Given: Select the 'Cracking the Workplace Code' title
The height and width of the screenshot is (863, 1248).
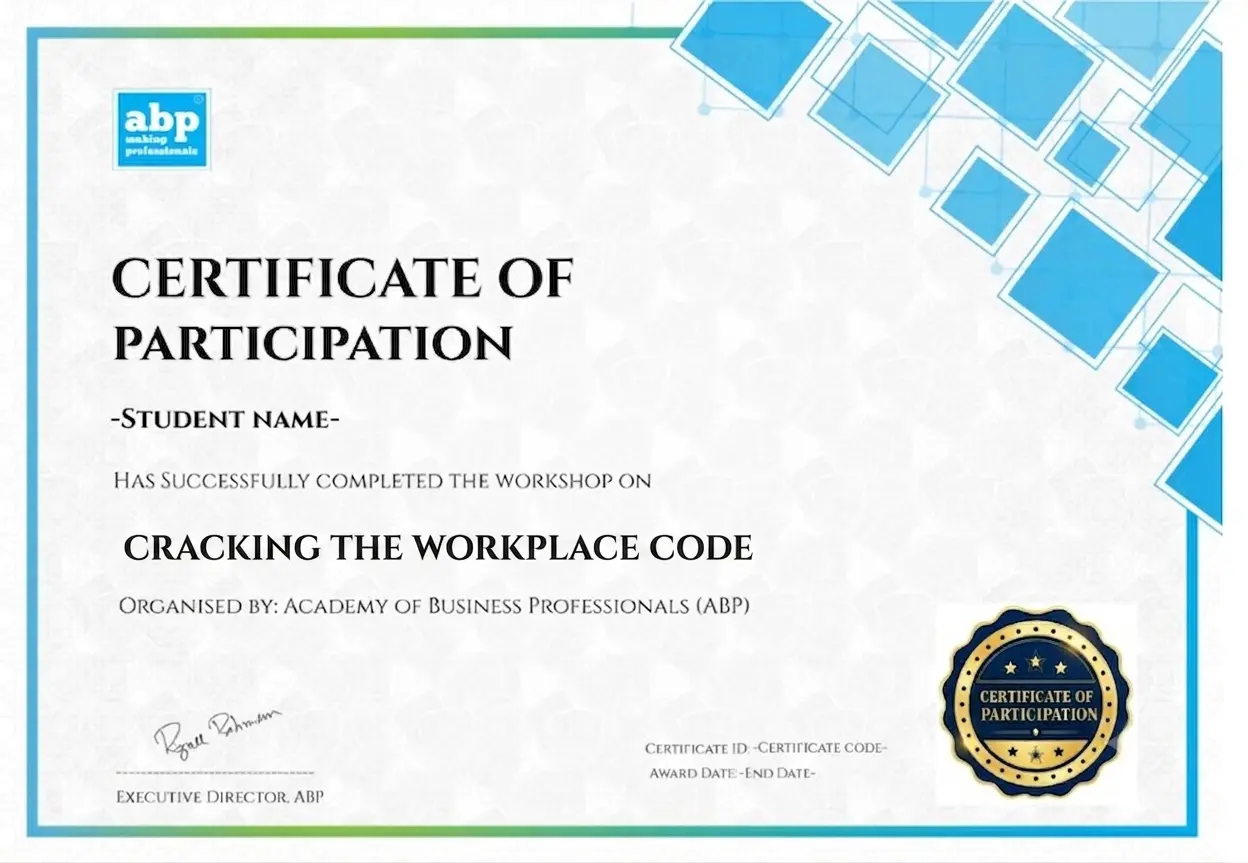Looking at the screenshot, I should click(438, 547).
